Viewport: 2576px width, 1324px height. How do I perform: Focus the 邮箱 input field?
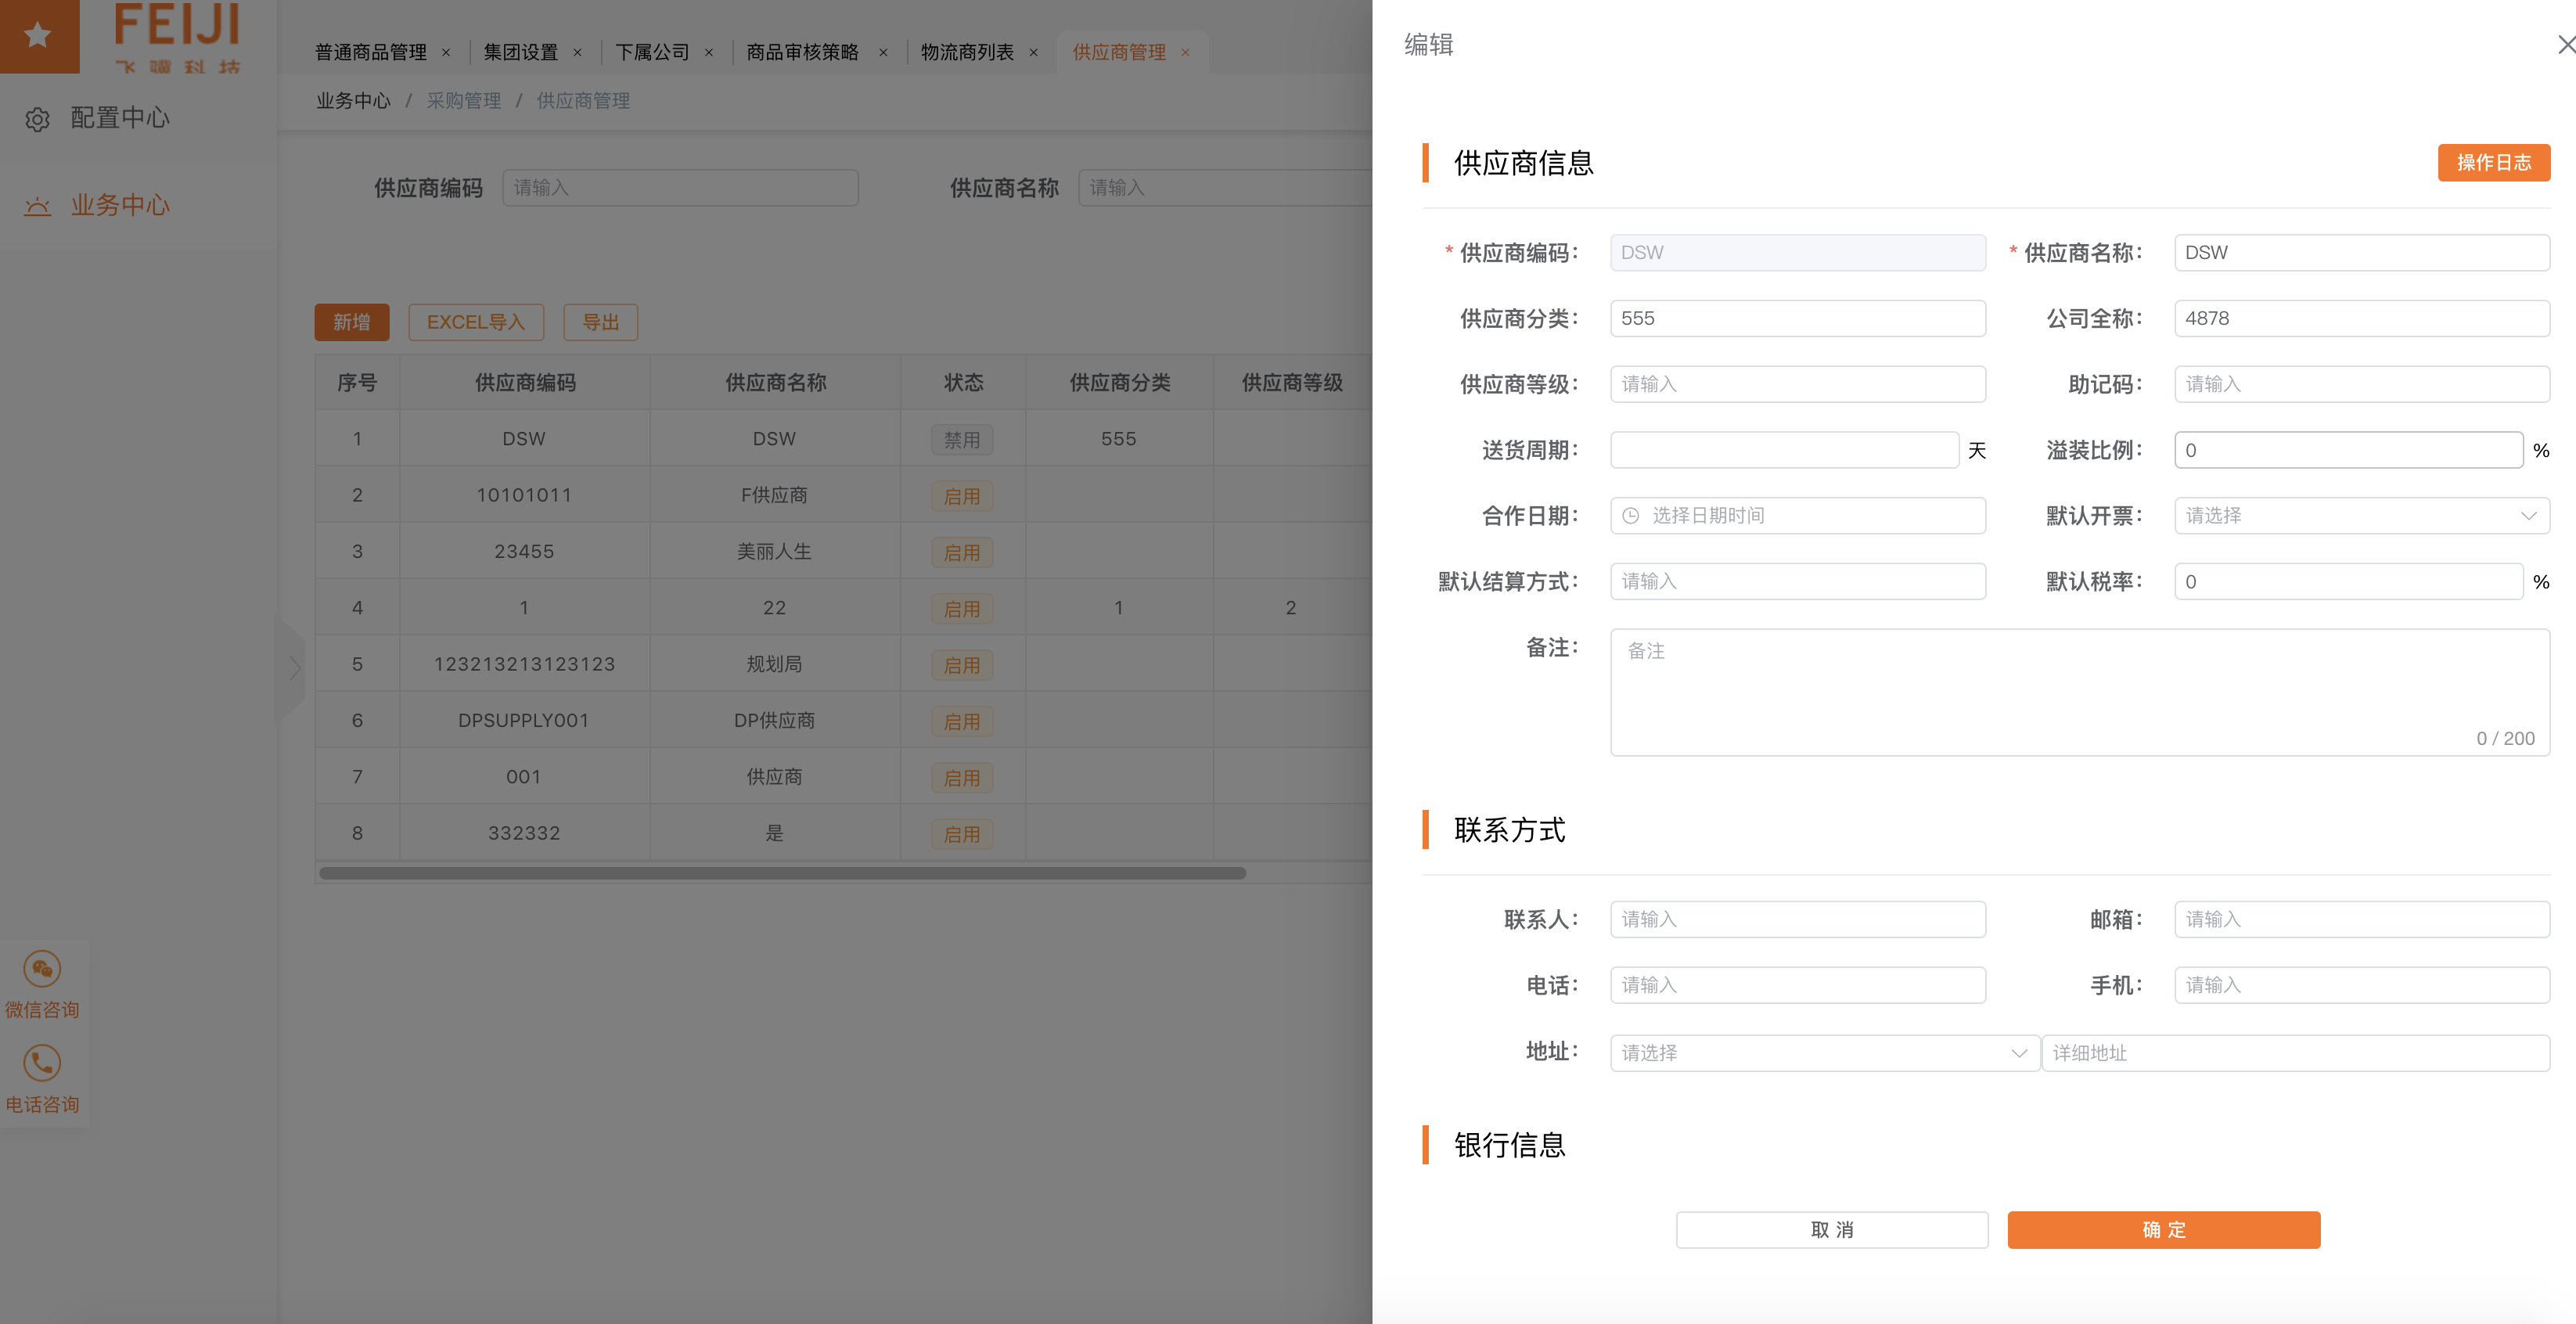tap(2362, 920)
